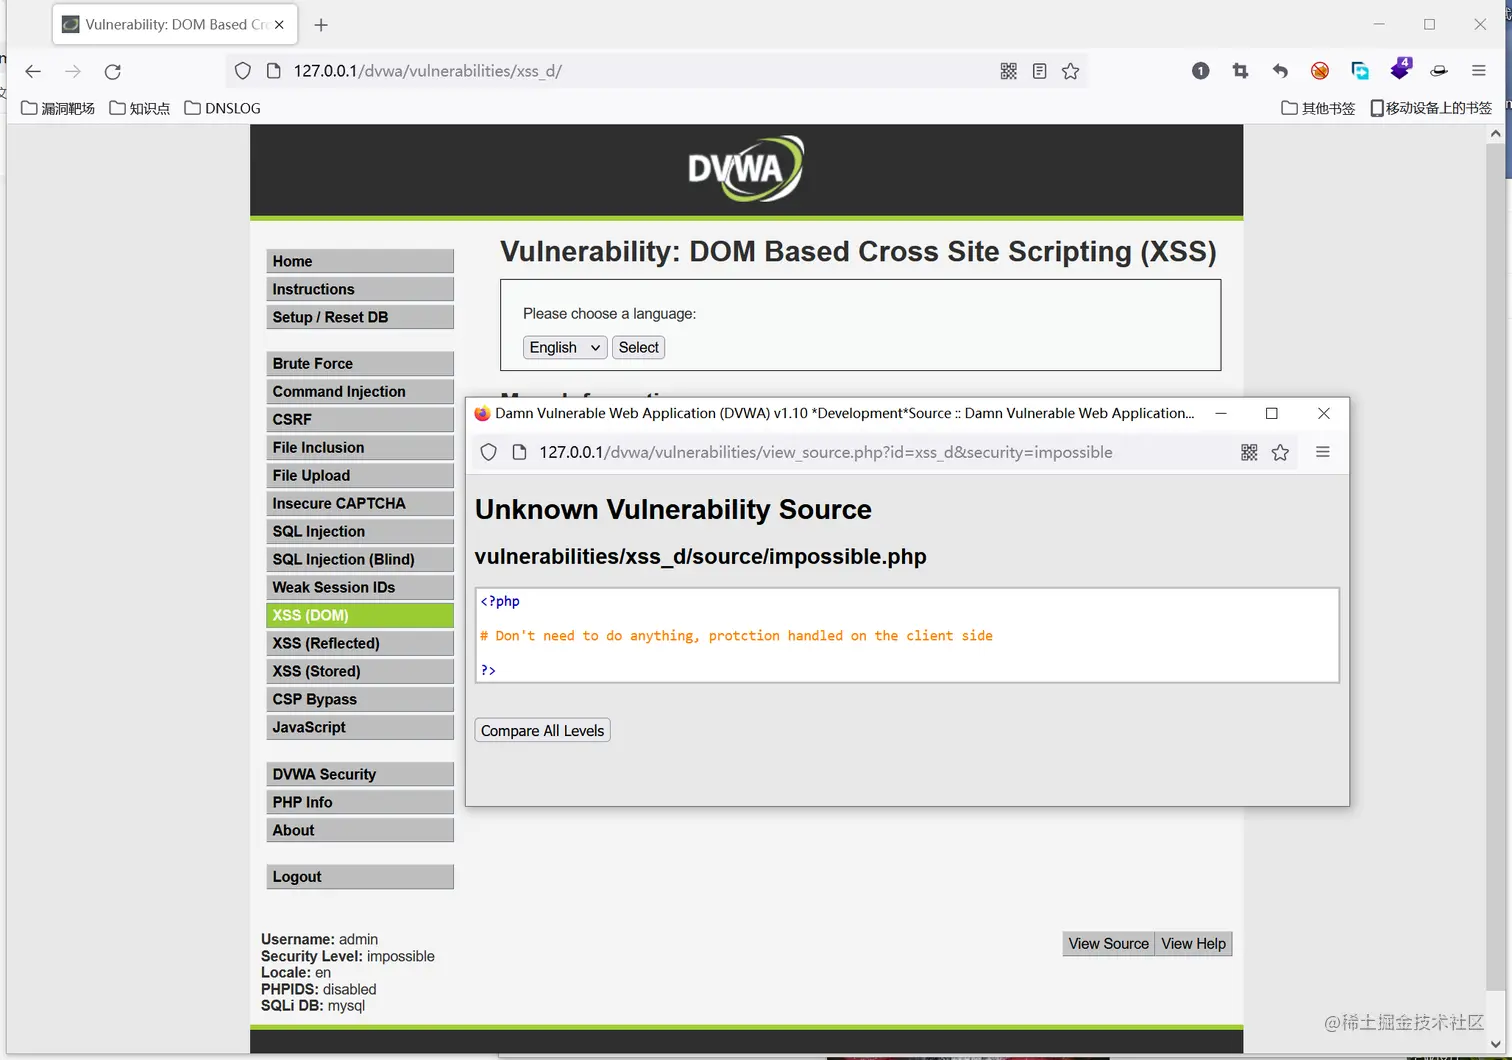Image resolution: width=1512 pixels, height=1060 pixels.
Task: Bookmark the view_source popup with star icon
Action: tap(1280, 452)
